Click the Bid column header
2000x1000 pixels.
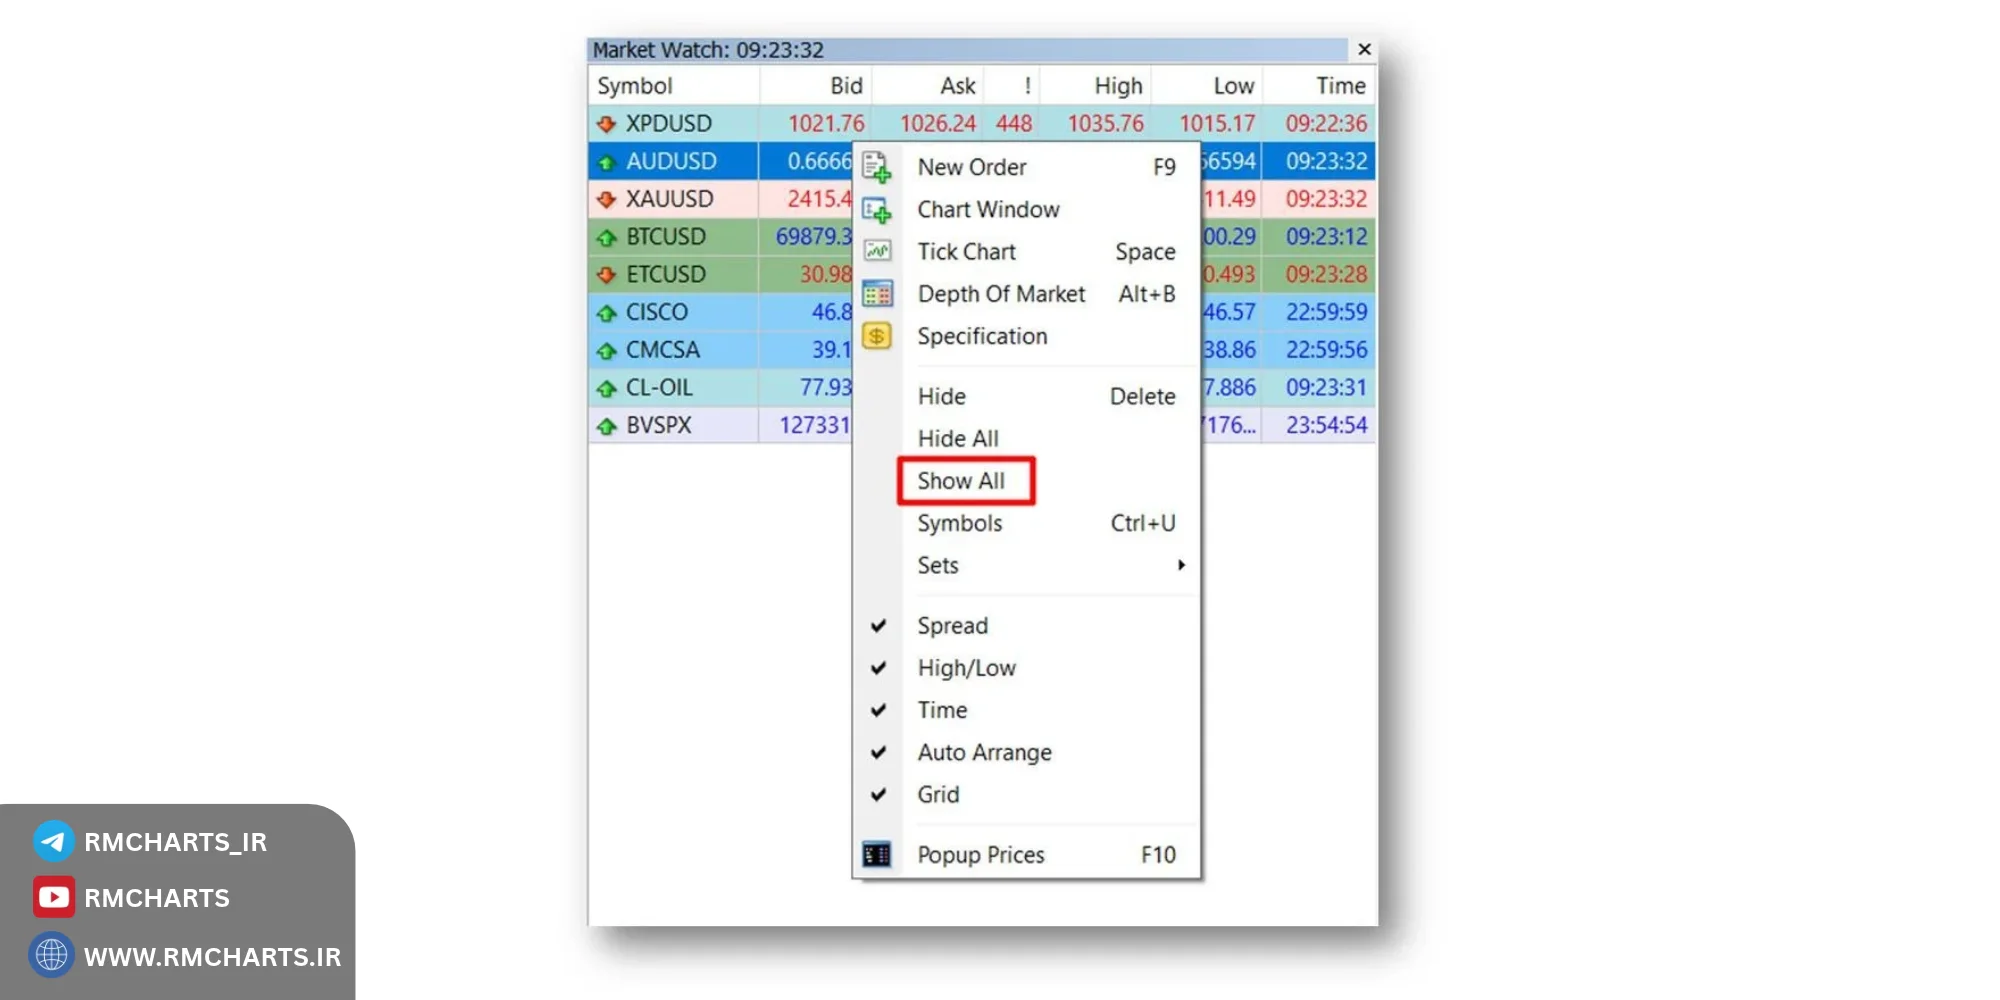[816, 86]
